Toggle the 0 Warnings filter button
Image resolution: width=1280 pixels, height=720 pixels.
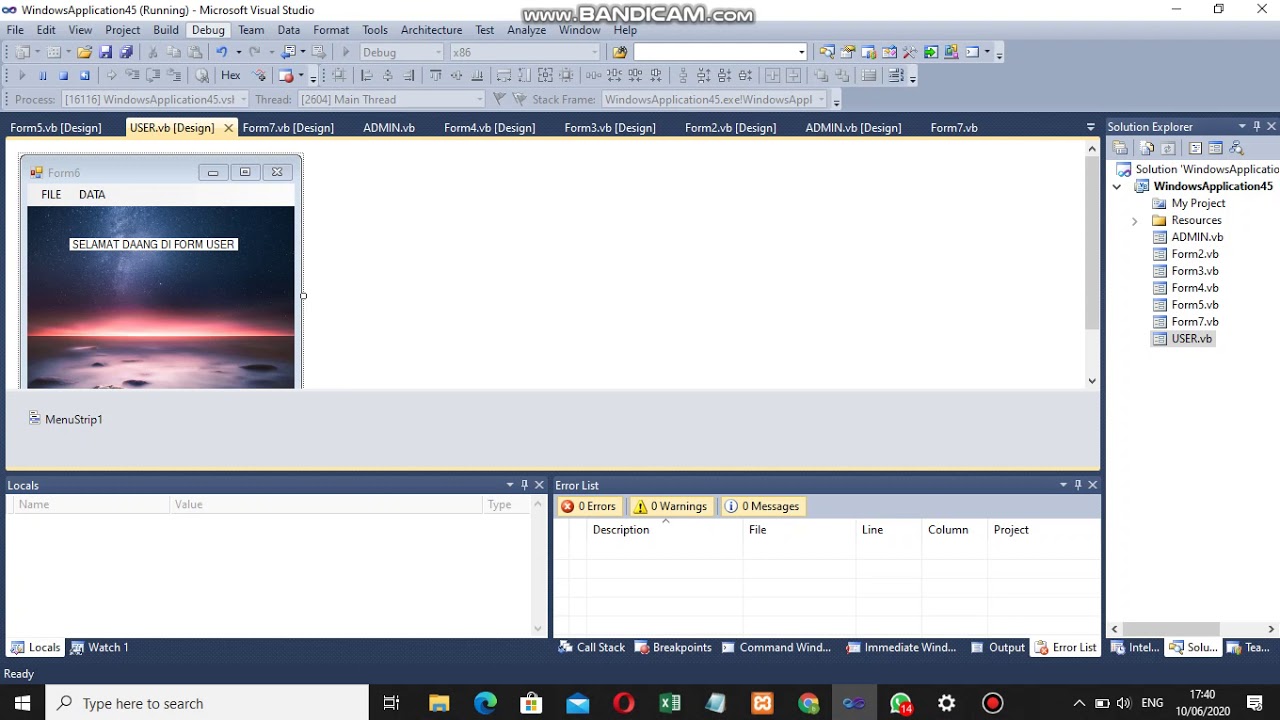pyautogui.click(x=670, y=506)
